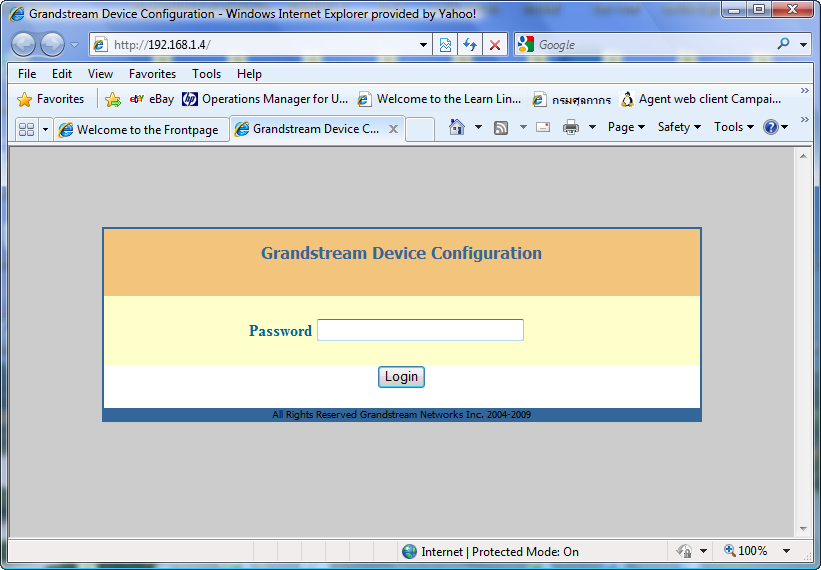Expand the command bar overflow chevron
This screenshot has width=821, height=570.
coord(805,120)
